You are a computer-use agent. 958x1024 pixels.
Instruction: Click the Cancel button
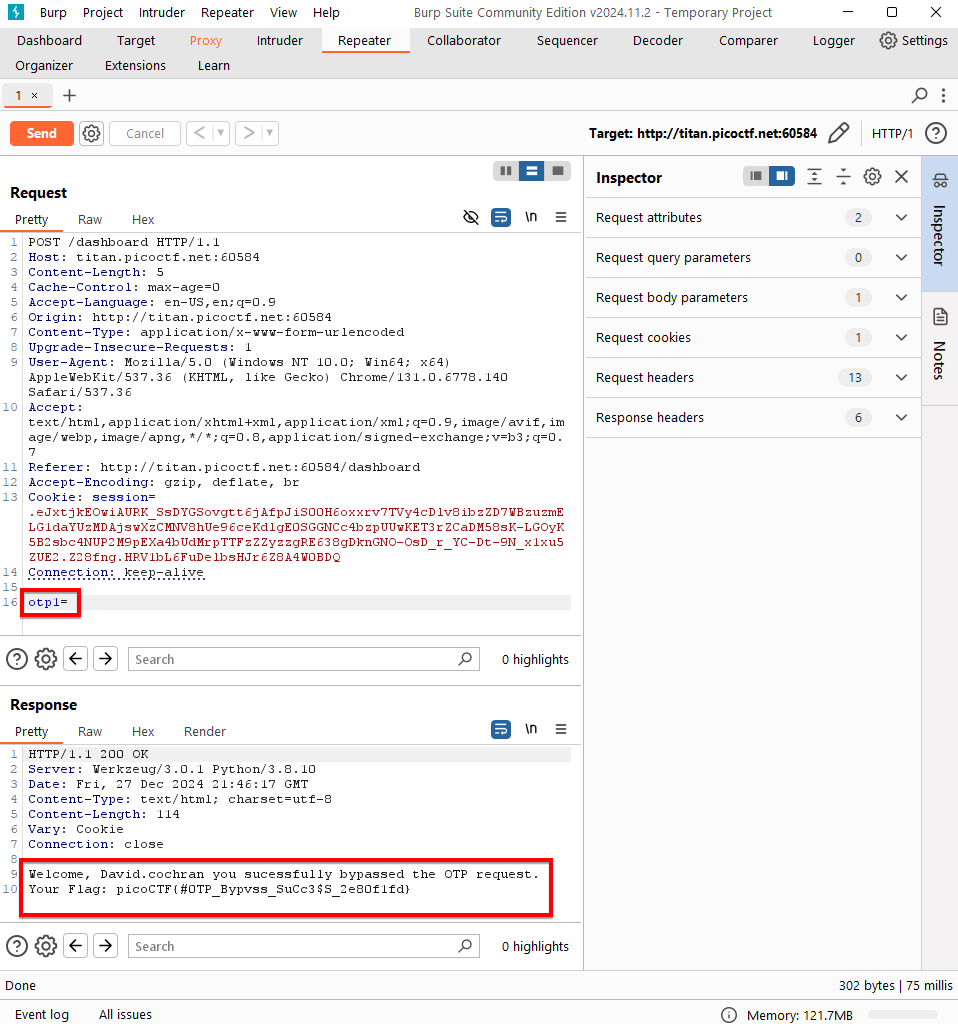pos(145,133)
